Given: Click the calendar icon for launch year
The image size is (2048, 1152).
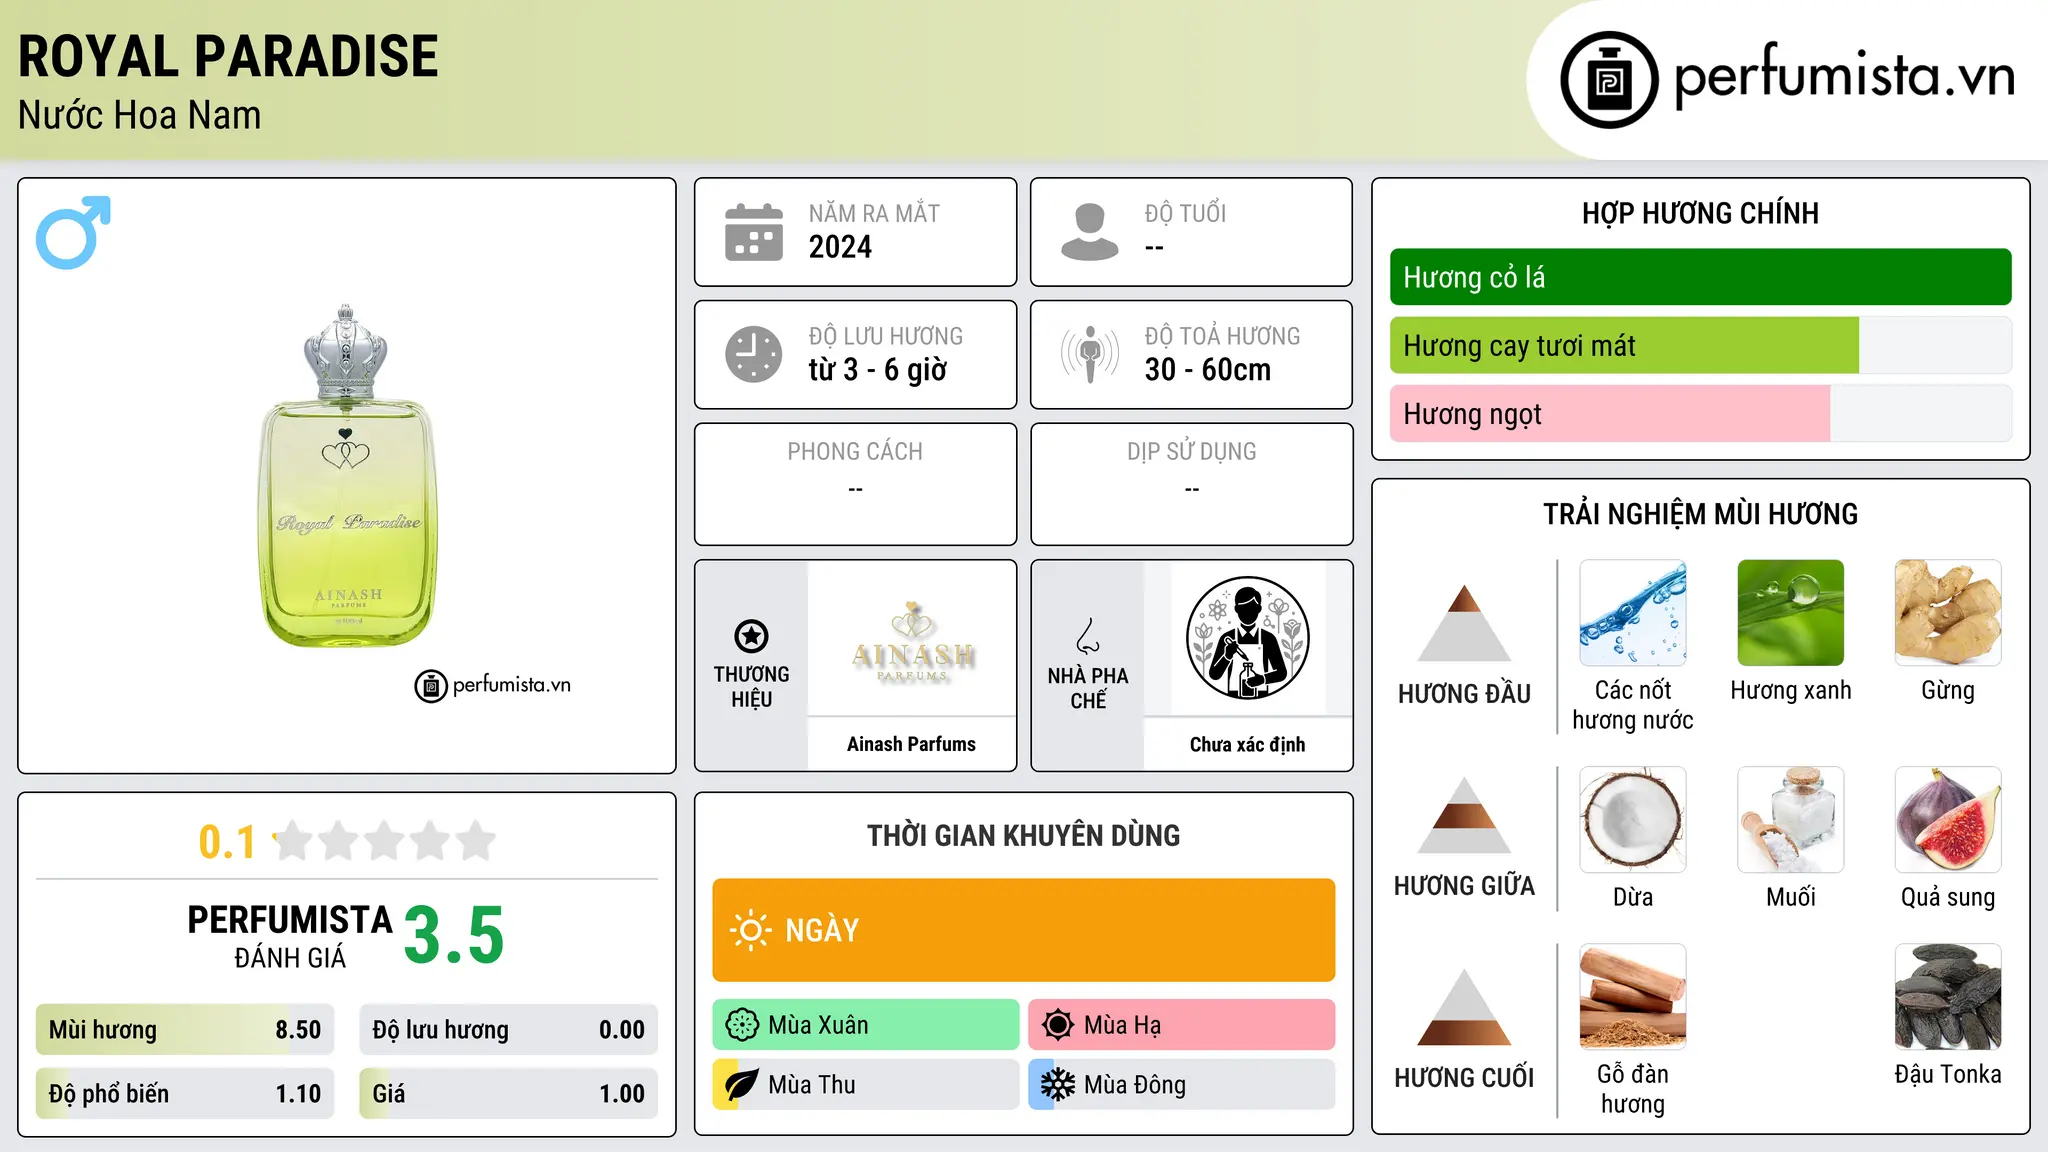Looking at the screenshot, I should [754, 232].
